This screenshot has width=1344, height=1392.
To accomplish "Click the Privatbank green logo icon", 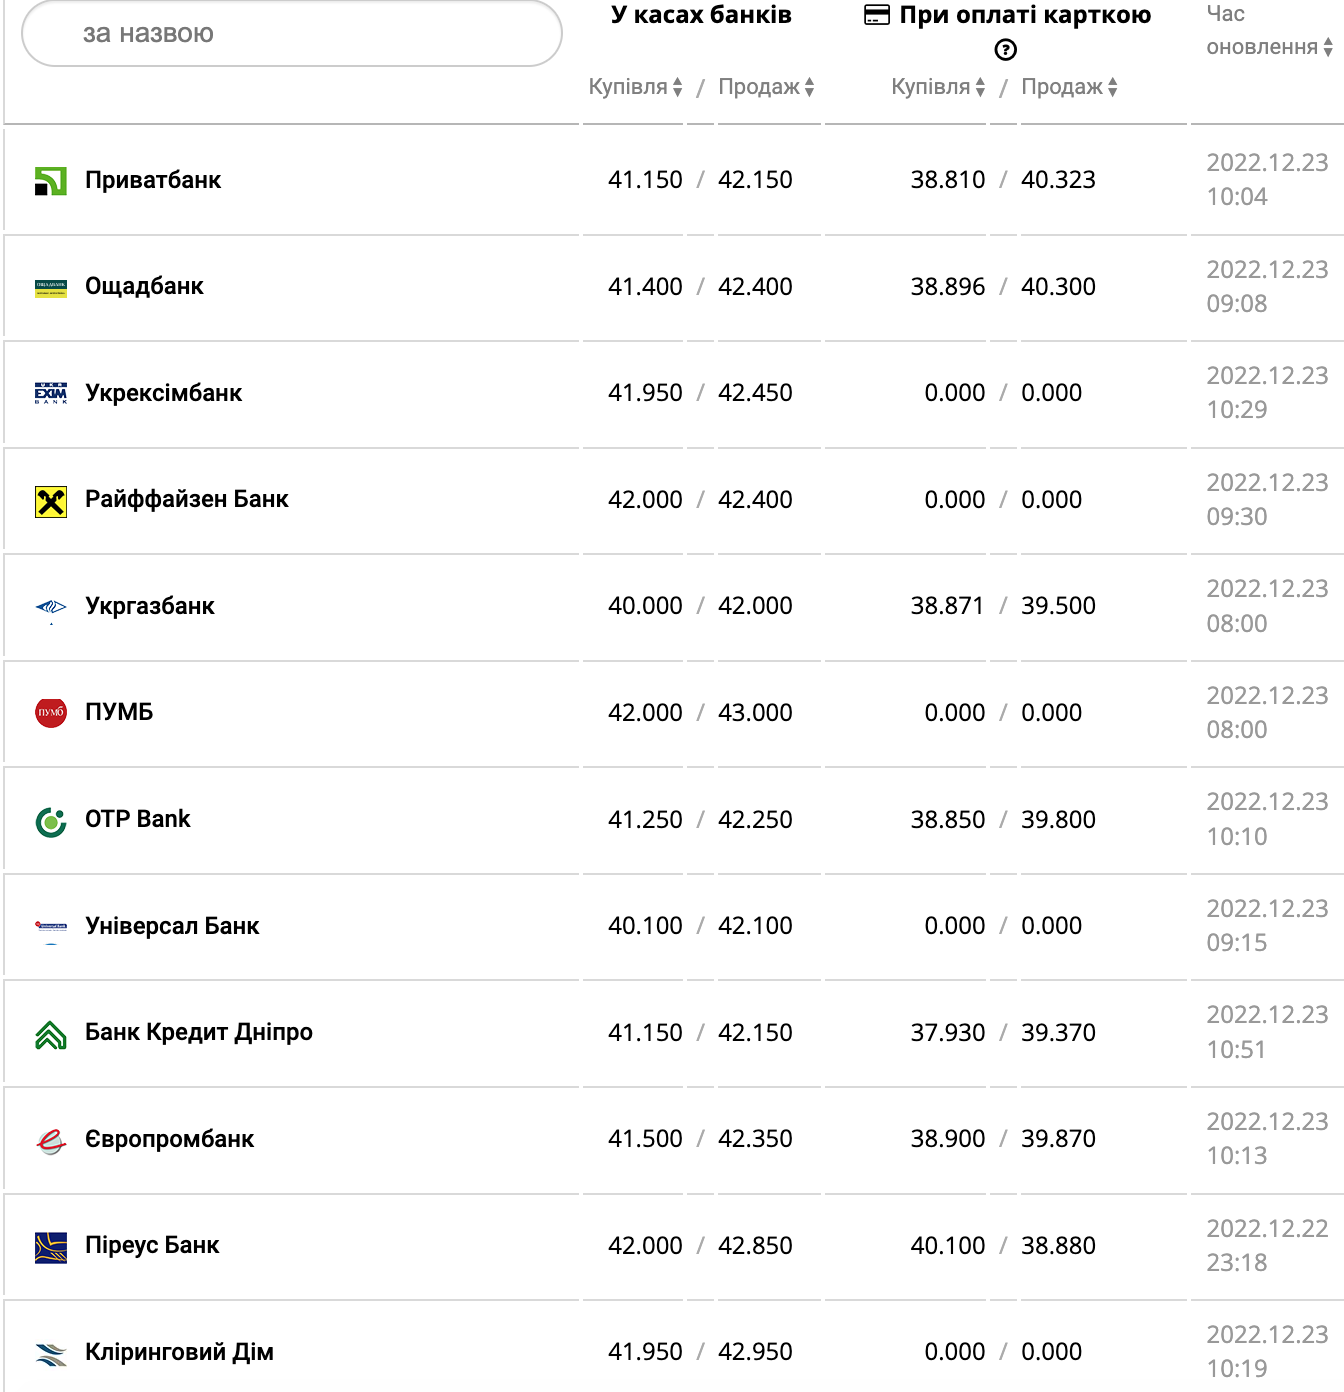I will pos(50,181).
